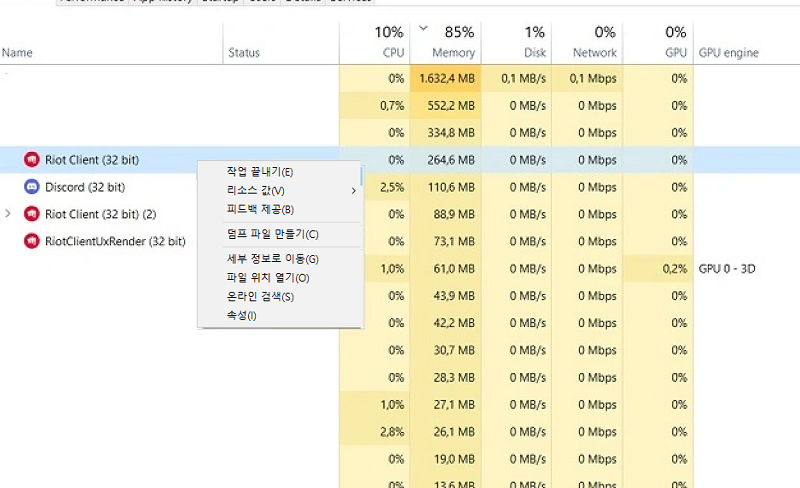Image resolution: width=800 pixels, height=488 pixels.
Task: Click the 61,0 MB memory cell
Action: [446, 269]
